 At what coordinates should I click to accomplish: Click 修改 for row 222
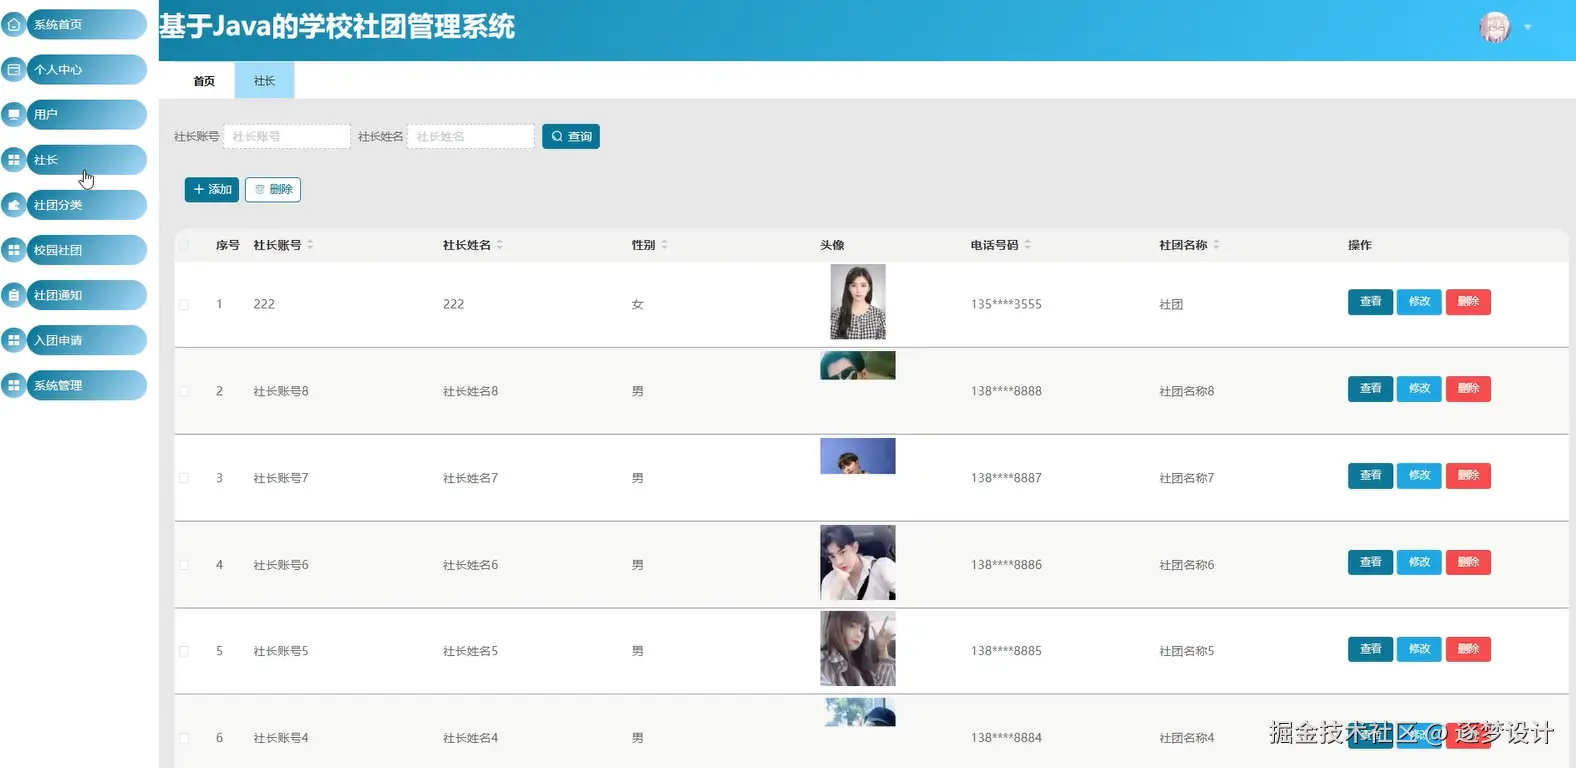pyautogui.click(x=1419, y=302)
